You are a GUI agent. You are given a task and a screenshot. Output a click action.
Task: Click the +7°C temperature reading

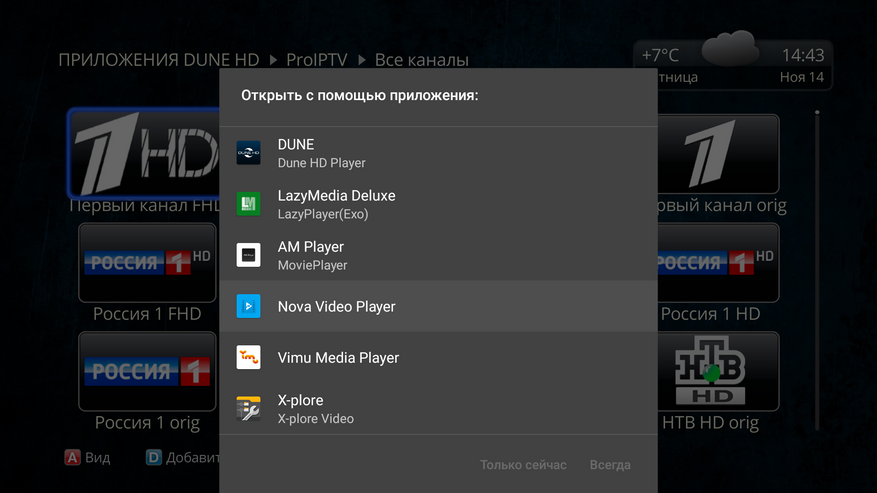click(x=660, y=55)
